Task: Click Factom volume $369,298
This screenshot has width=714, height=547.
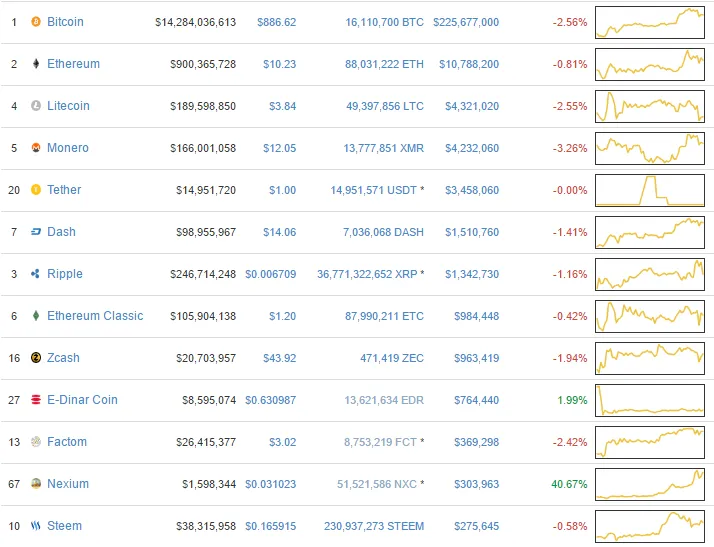Action: (476, 442)
